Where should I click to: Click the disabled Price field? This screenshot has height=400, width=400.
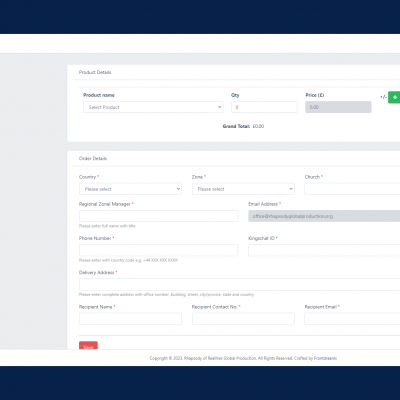coord(338,107)
